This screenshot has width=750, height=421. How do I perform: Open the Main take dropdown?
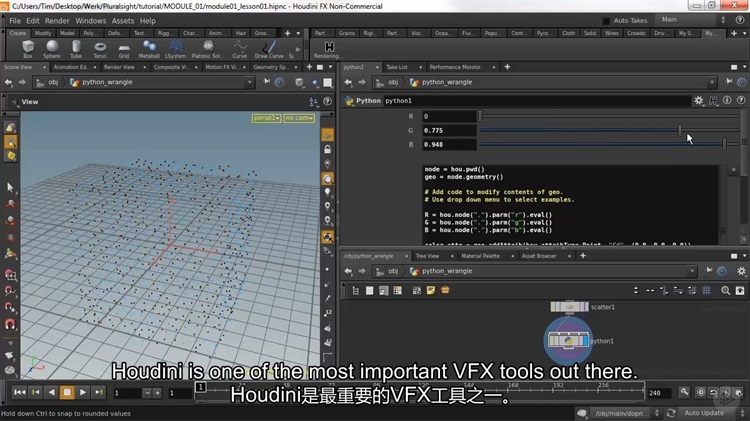[x=694, y=20]
